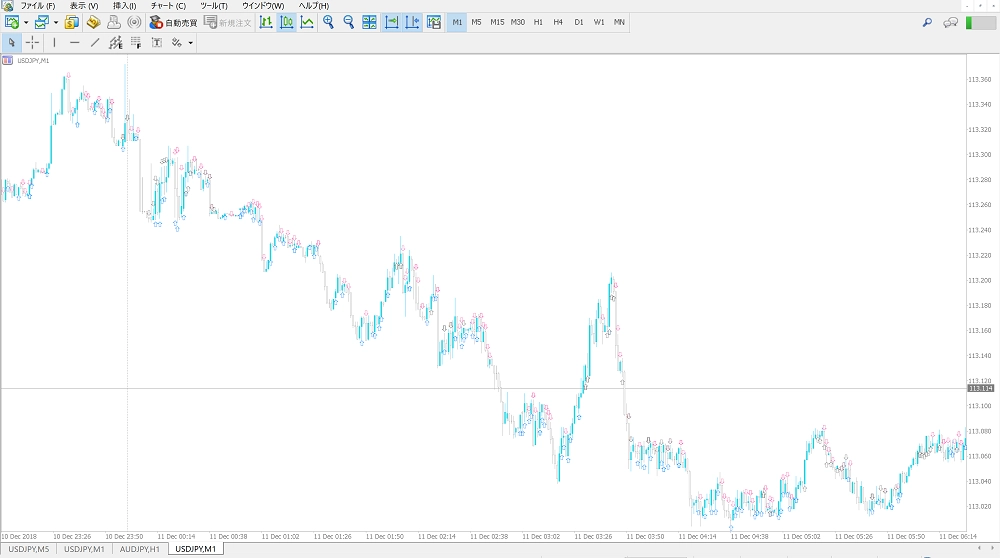Viewport: 1000px width, 558px height.
Task: Select the D1 timeframe
Action: click(x=578, y=22)
